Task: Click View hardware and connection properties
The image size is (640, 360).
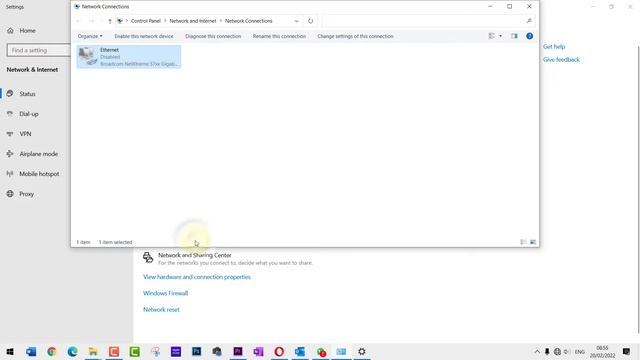Action: 197,277
